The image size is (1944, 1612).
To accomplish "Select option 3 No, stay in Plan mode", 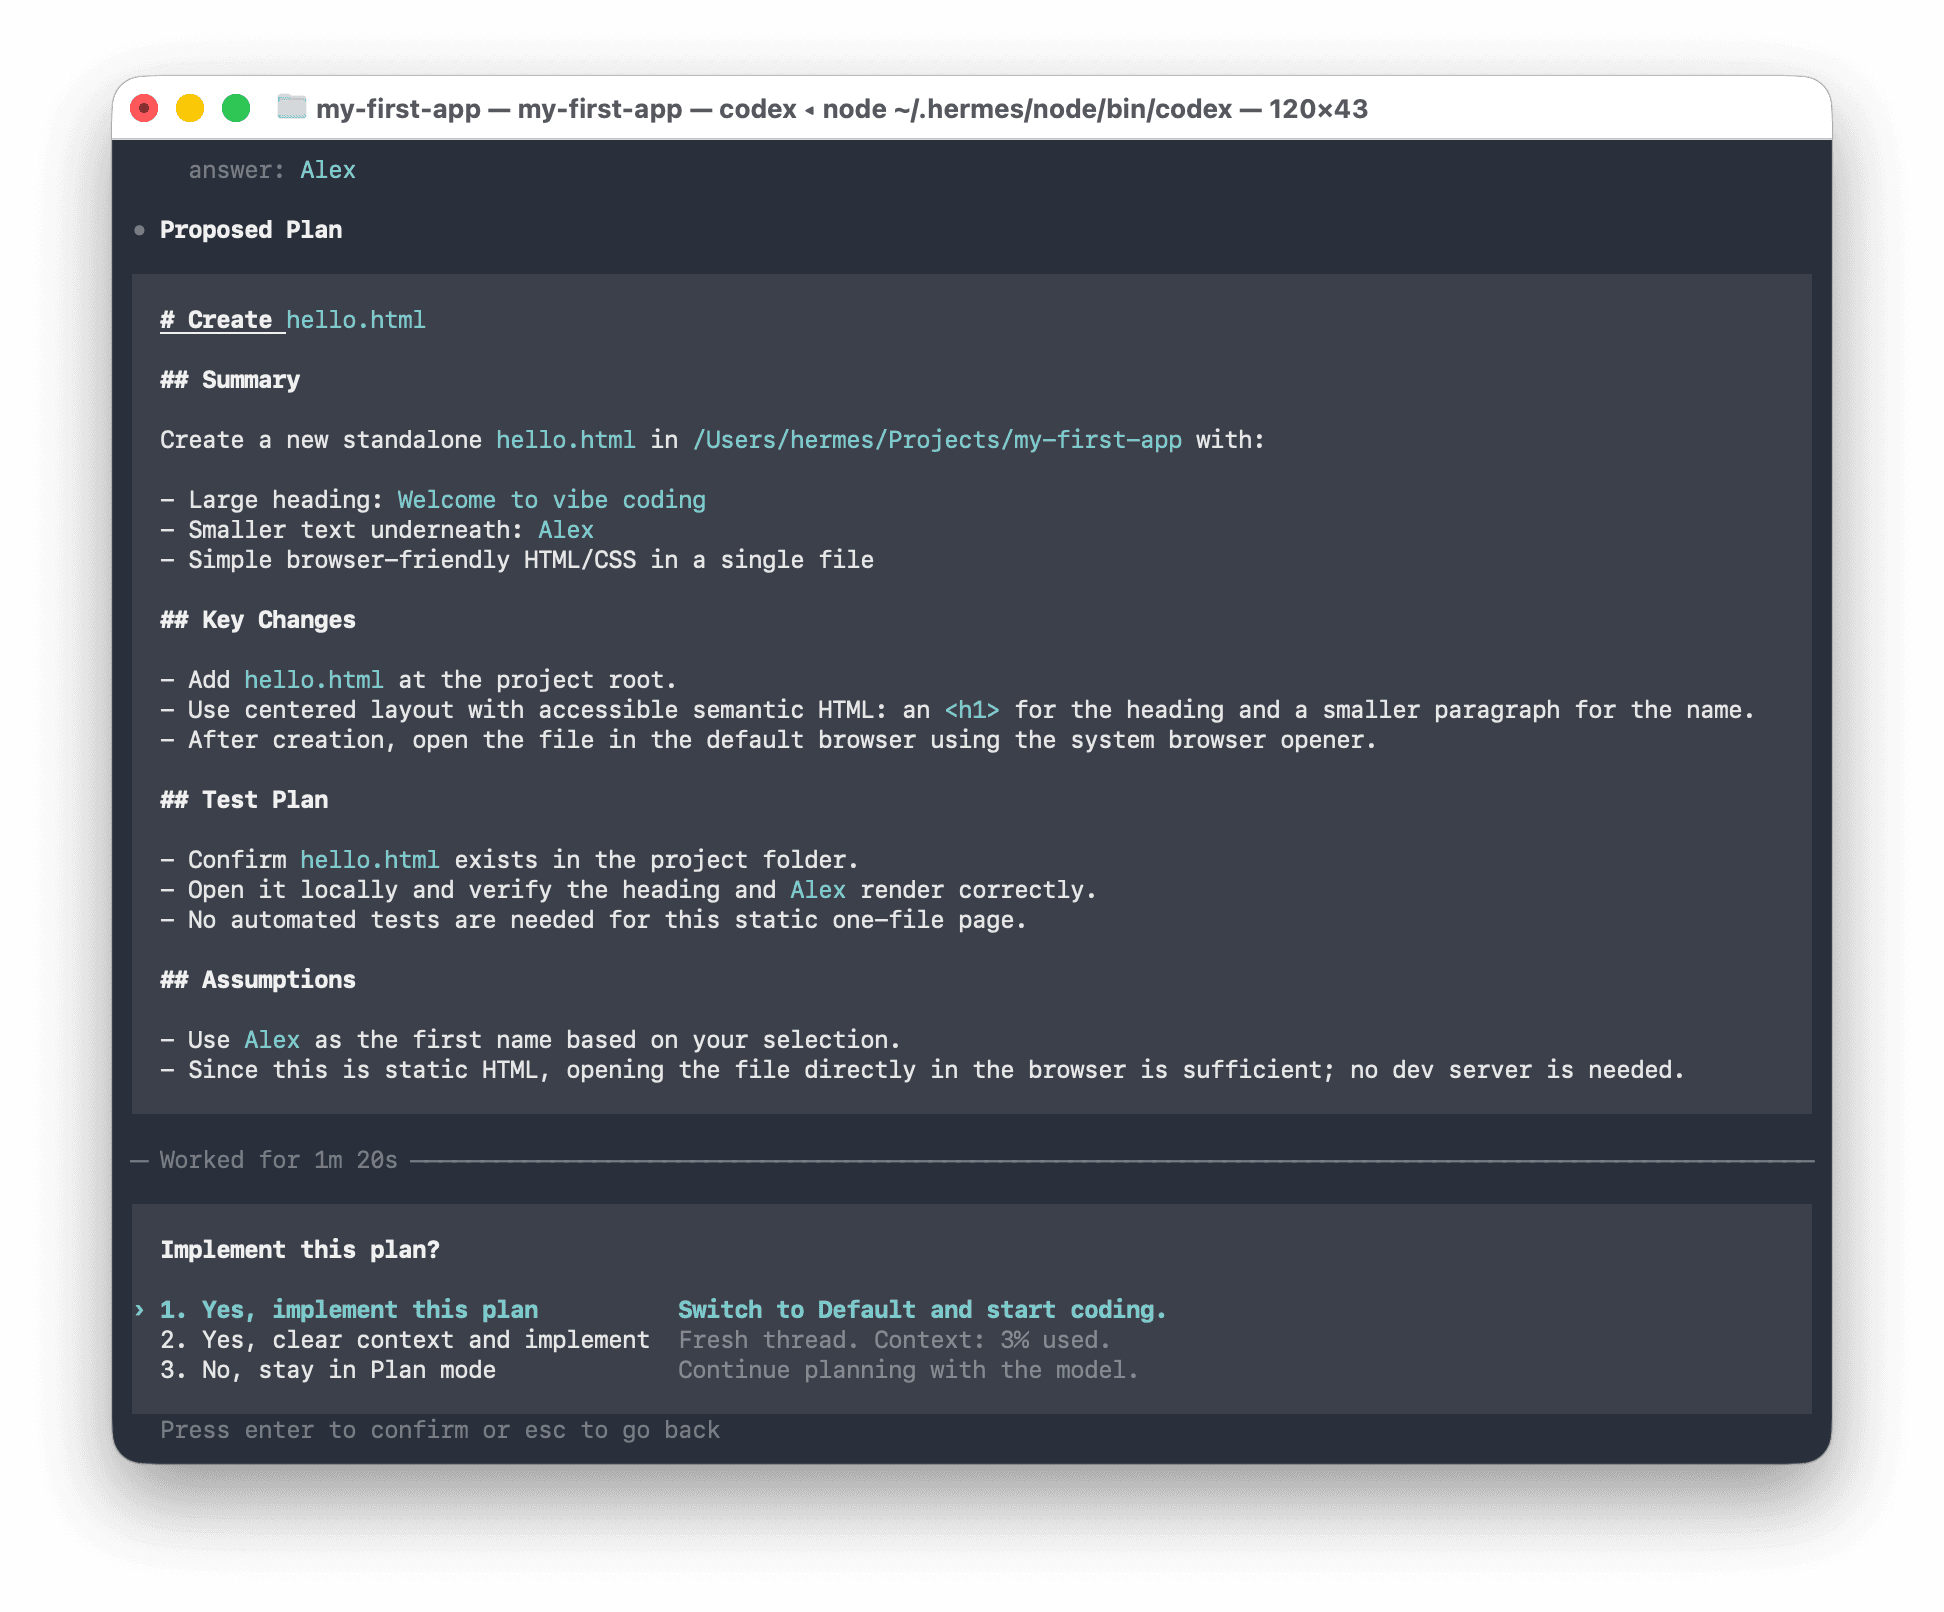I will tap(328, 1370).
